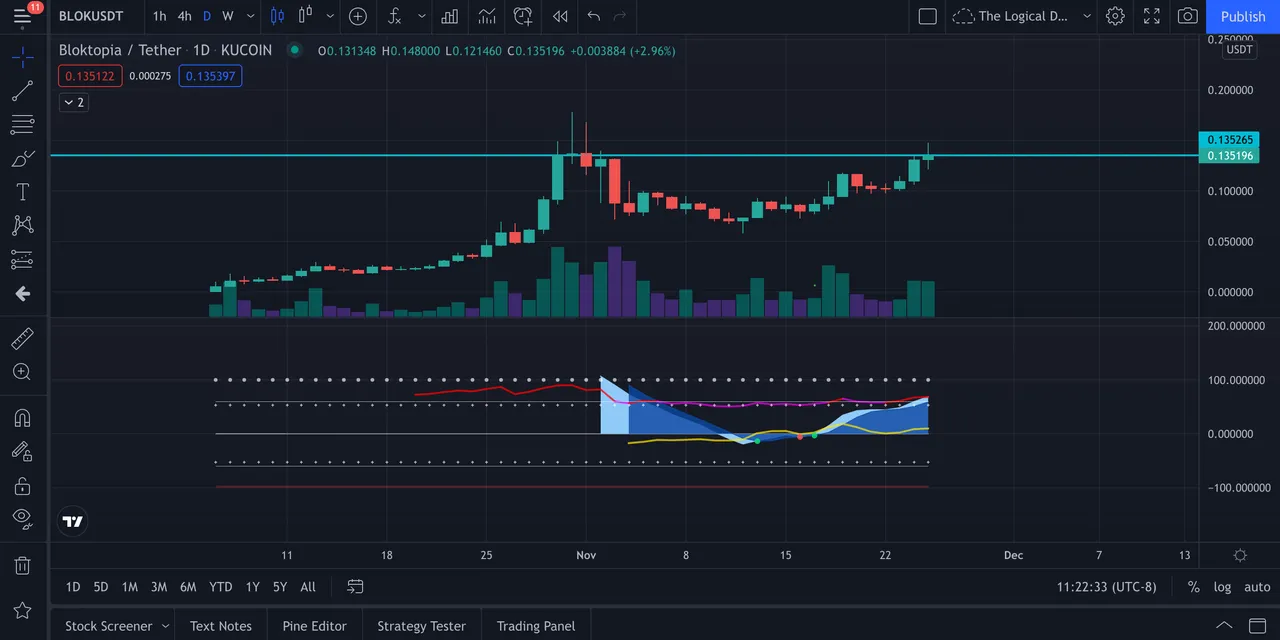Viewport: 1280px width, 640px height.
Task: Remove drawings with the trash icon
Action: 22,566
